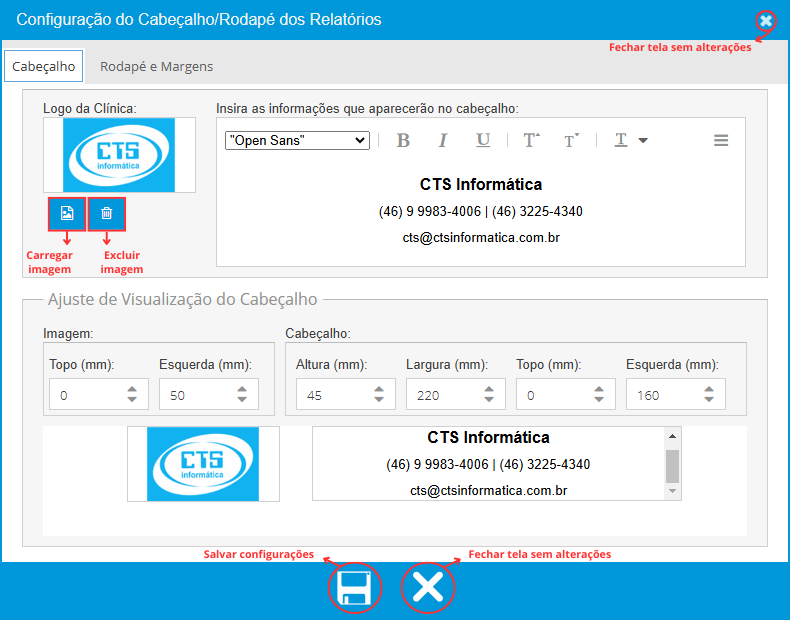Decrease Altura value with down arrow

point(379,399)
